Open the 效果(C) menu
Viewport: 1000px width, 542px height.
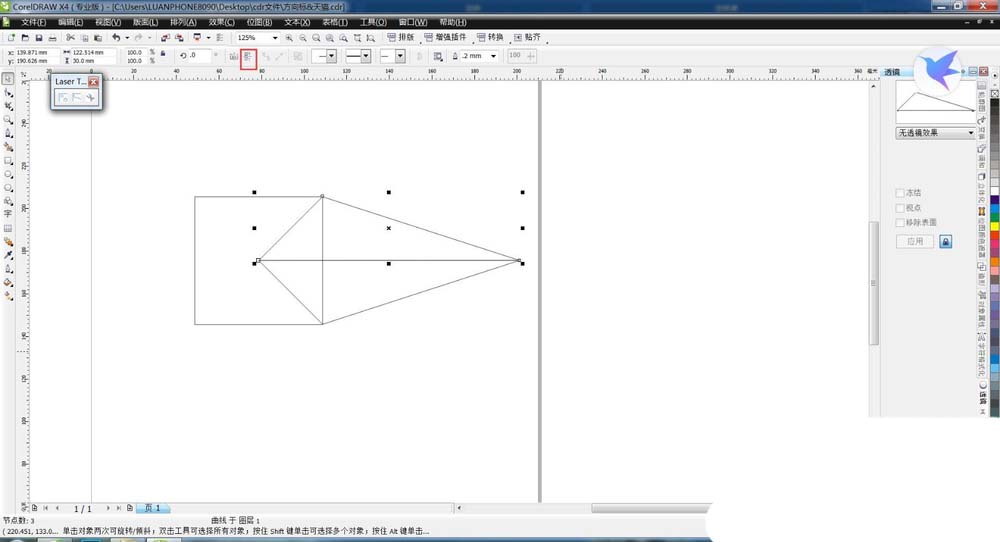pyautogui.click(x=223, y=22)
